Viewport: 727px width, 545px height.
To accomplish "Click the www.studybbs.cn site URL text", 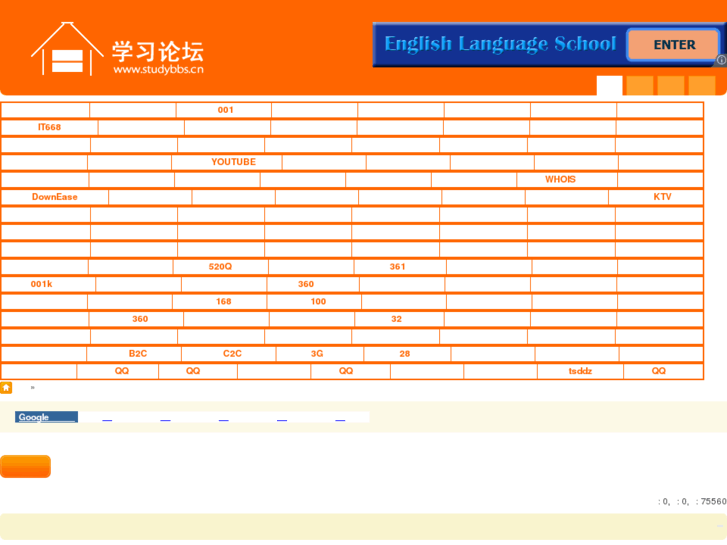I will (x=158, y=70).
